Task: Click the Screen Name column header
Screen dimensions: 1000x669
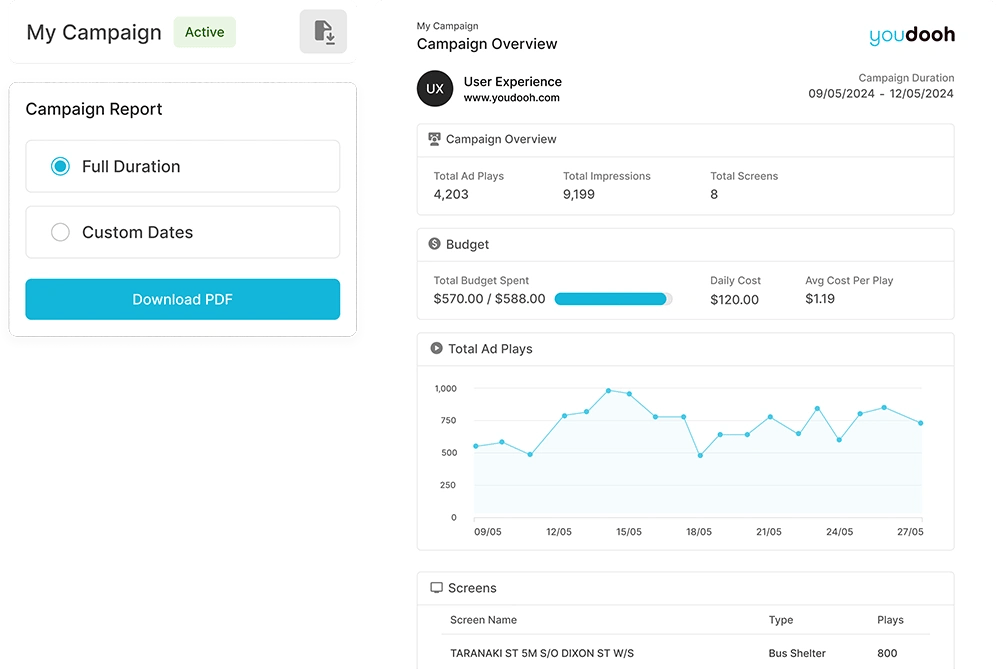Action: (483, 620)
